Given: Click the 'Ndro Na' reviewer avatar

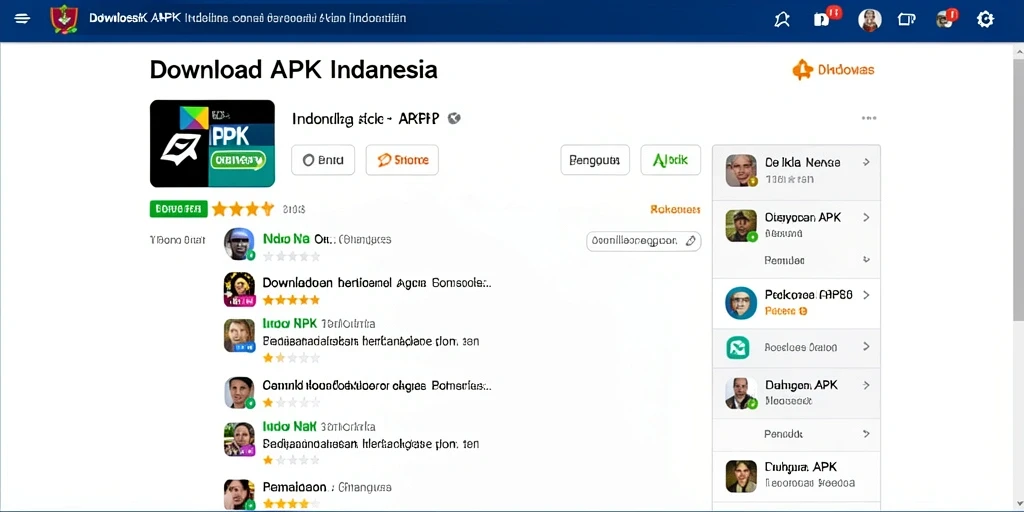Looking at the screenshot, I should [239, 244].
